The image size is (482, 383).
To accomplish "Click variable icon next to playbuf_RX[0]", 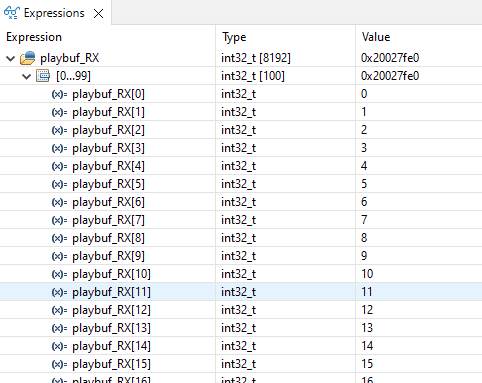I will pyautogui.click(x=59, y=95).
